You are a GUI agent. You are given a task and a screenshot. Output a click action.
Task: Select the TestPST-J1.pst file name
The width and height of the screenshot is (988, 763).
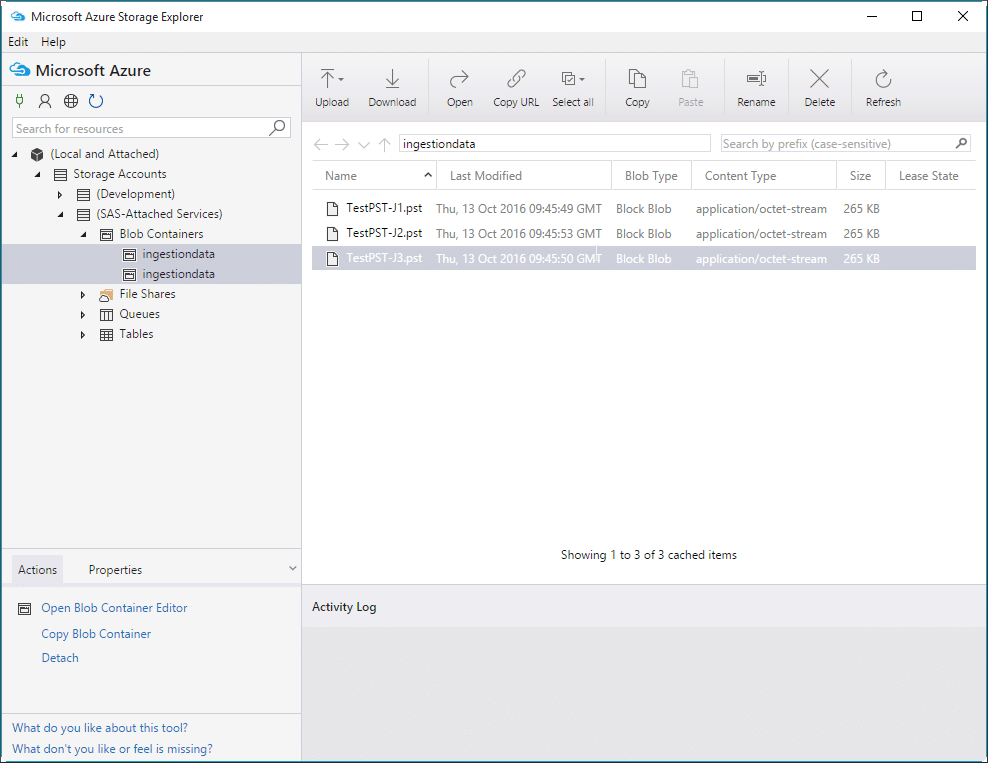click(384, 208)
